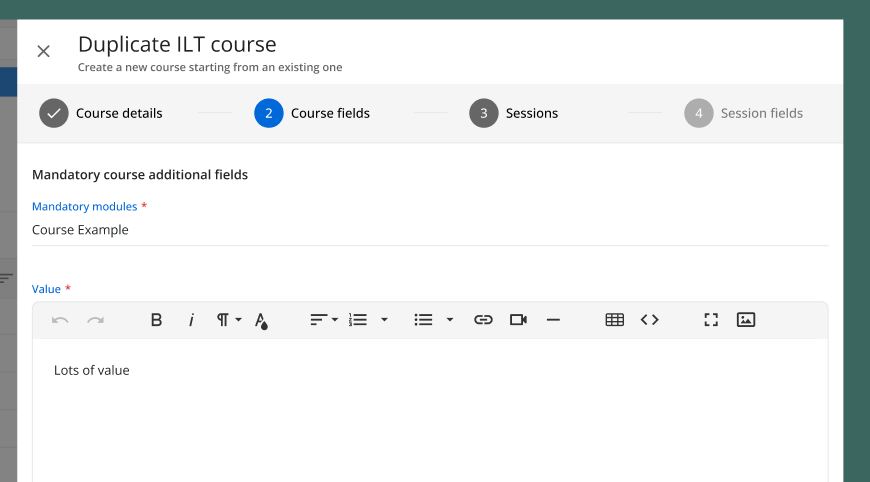870x482 pixels.
Task: Open the paragraph format dropdown
Action: (229, 320)
